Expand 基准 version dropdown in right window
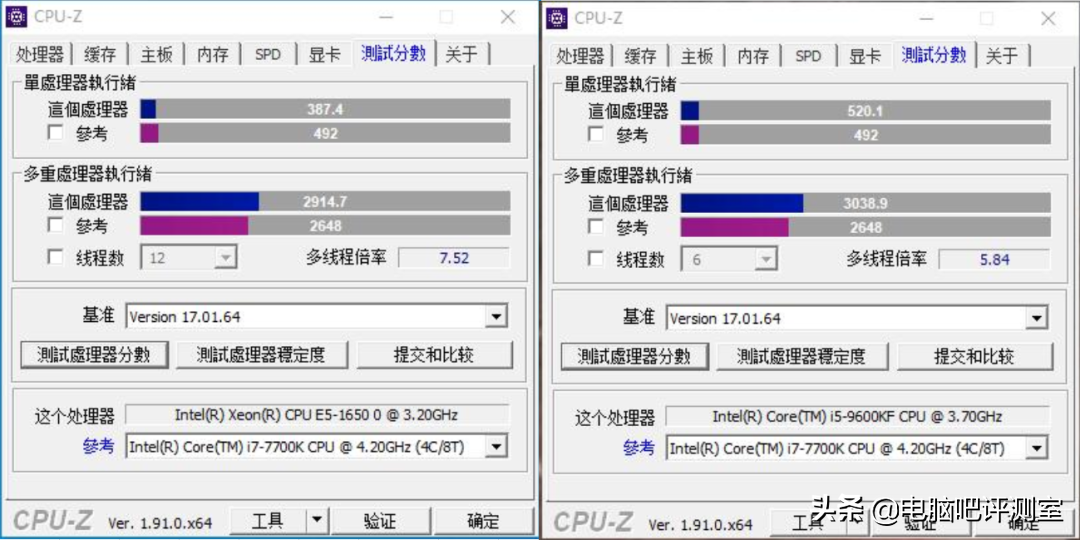Screen dimensions: 1080x540 pos(1036,318)
